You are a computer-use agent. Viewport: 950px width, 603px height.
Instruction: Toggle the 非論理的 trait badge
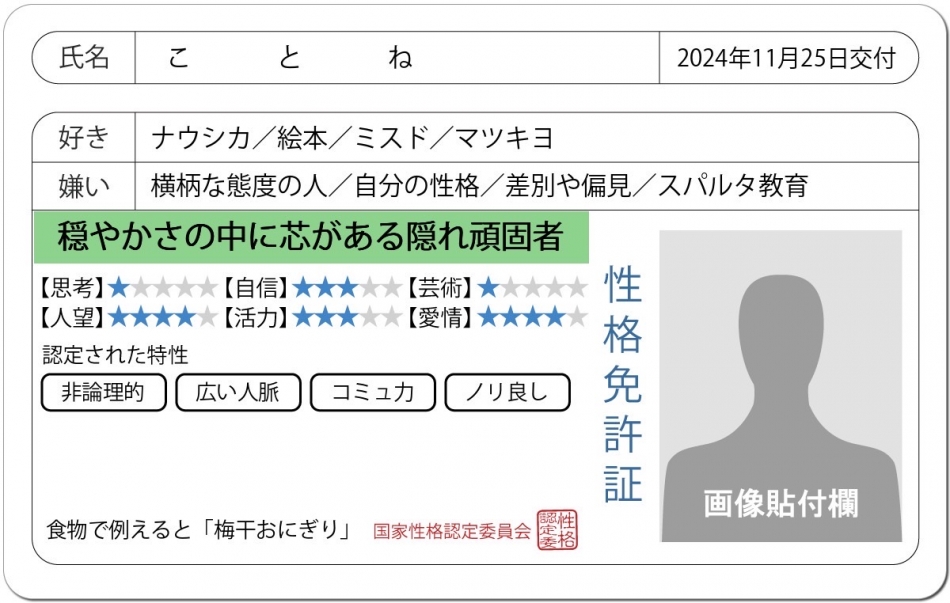point(103,393)
